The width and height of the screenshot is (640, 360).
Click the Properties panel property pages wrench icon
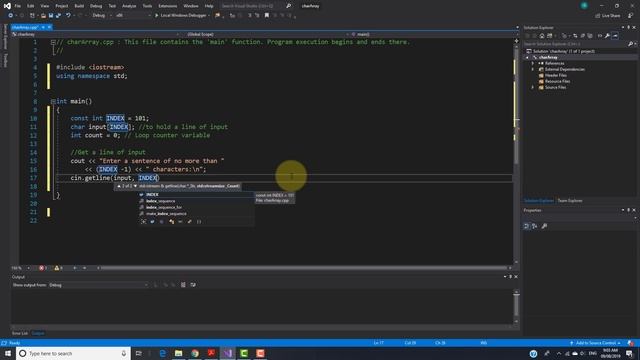click(x=544, y=226)
